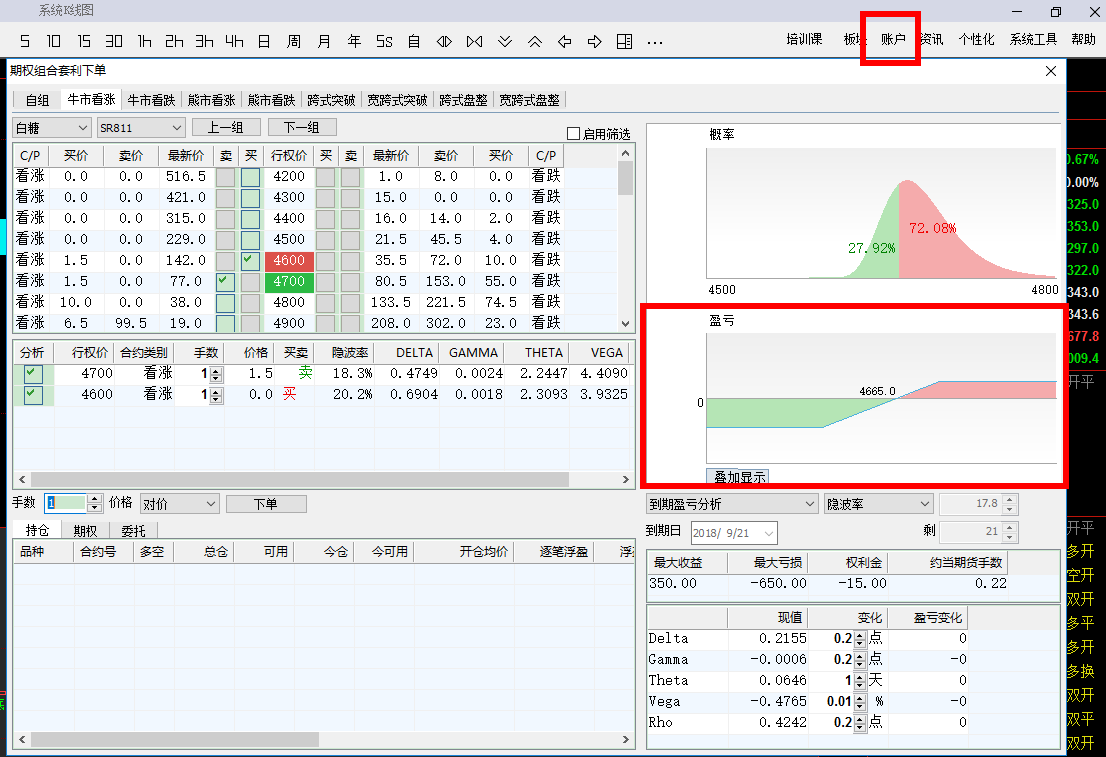The height and width of the screenshot is (757, 1106).
Task: Open the toolbar more options ellipsis
Action: pyautogui.click(x=655, y=42)
